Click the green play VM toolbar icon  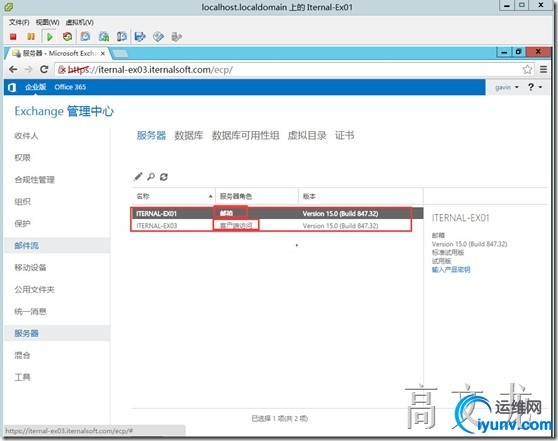point(49,37)
